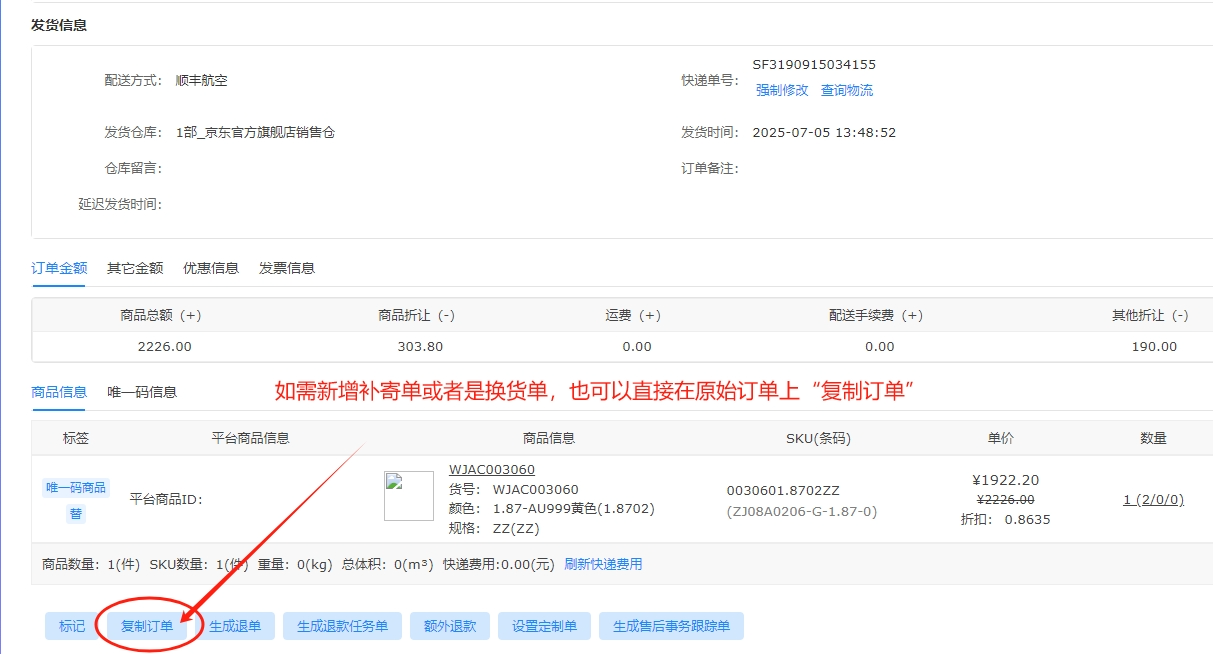Viewport: 1213px width, 654px height.
Task: Click the 复制订单 button
Action: point(147,626)
